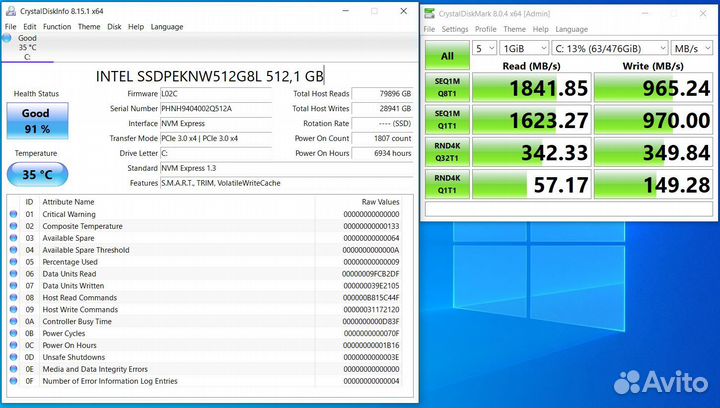
Task: Click the Power On Count value 1807 count
Action: coord(382,138)
